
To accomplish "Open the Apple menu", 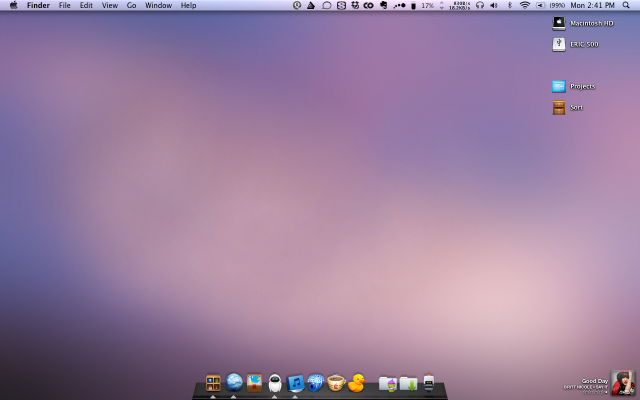I will pyautogui.click(x=13, y=5).
